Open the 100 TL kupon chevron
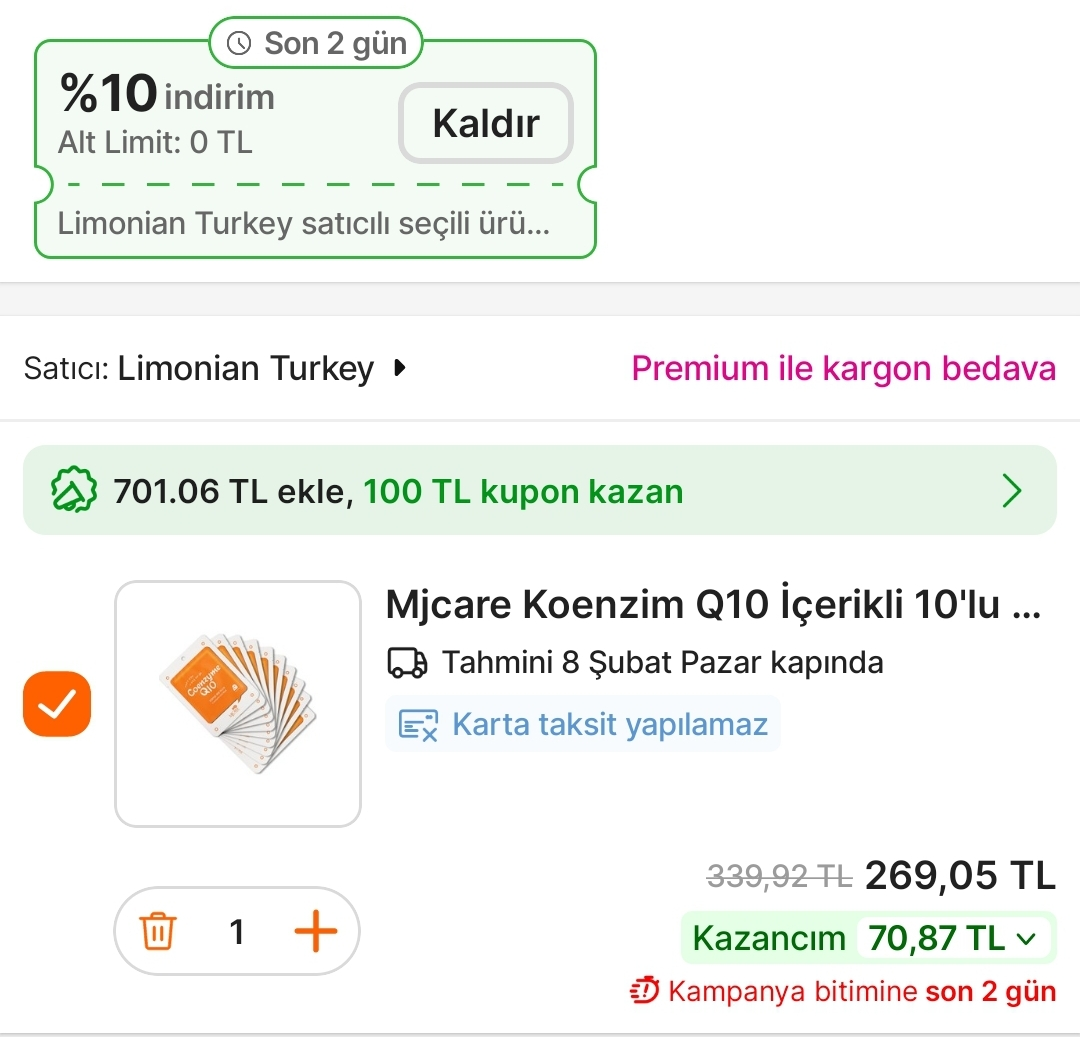This screenshot has height=1037, width=1080. coord(1012,491)
